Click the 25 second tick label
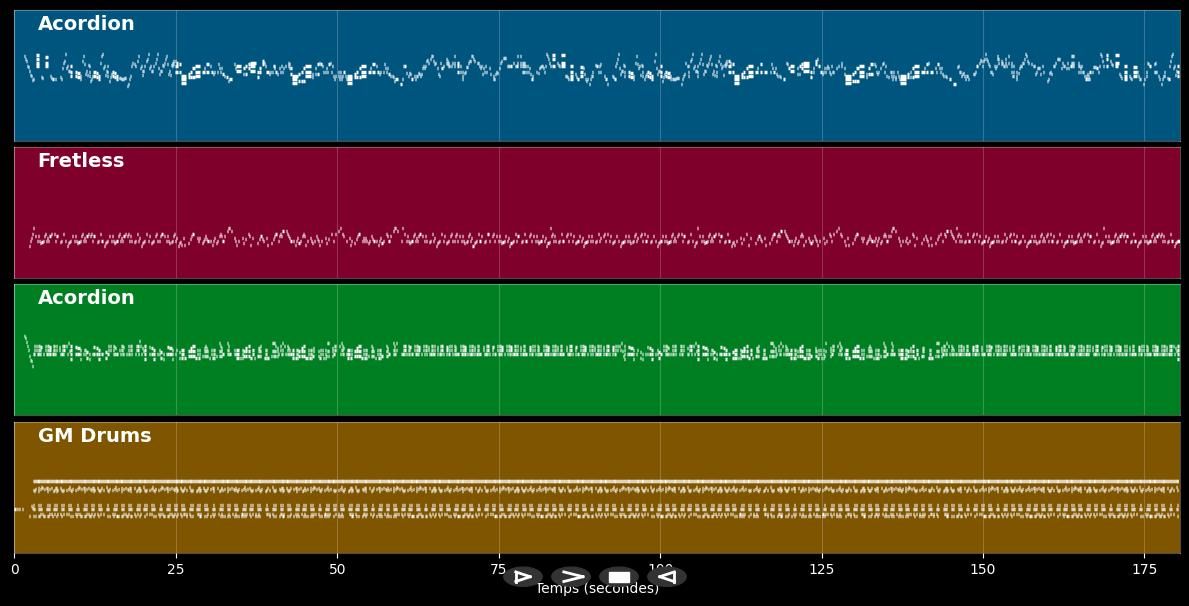This screenshot has height=606, width=1189. 176,570
